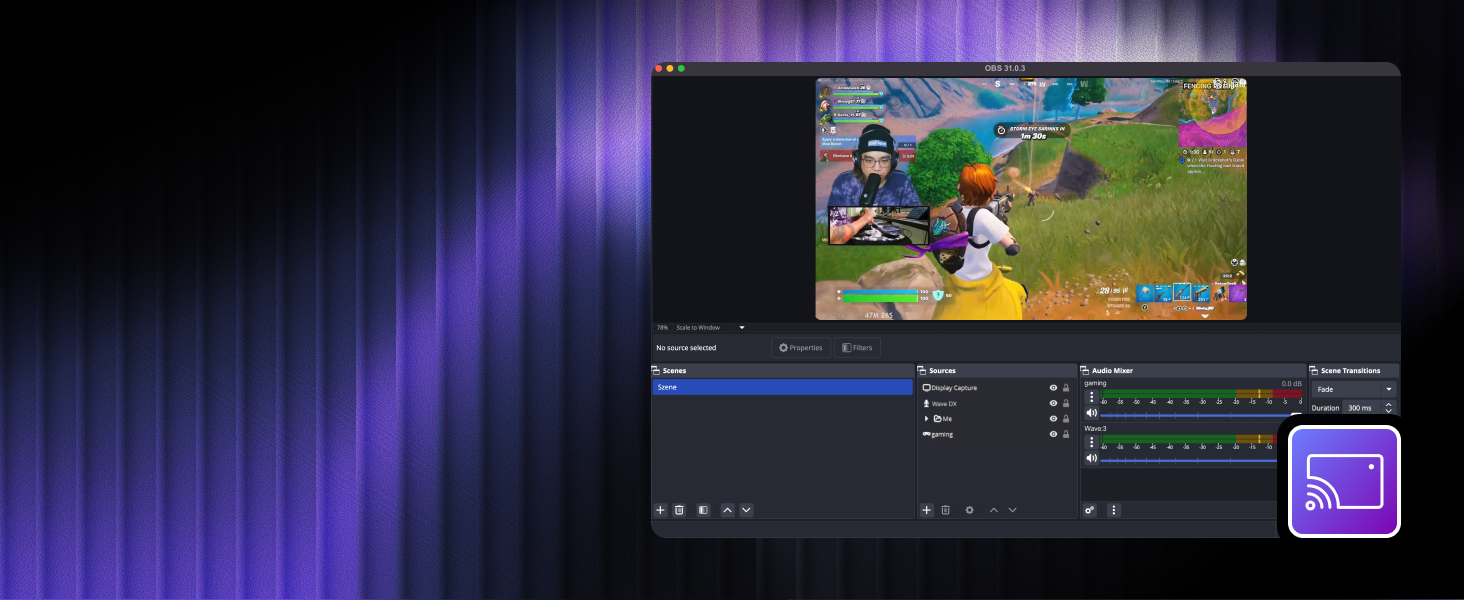Open the gaming mixer options via three-dot icon
Image resolution: width=1464 pixels, height=600 pixels.
coord(1091,397)
